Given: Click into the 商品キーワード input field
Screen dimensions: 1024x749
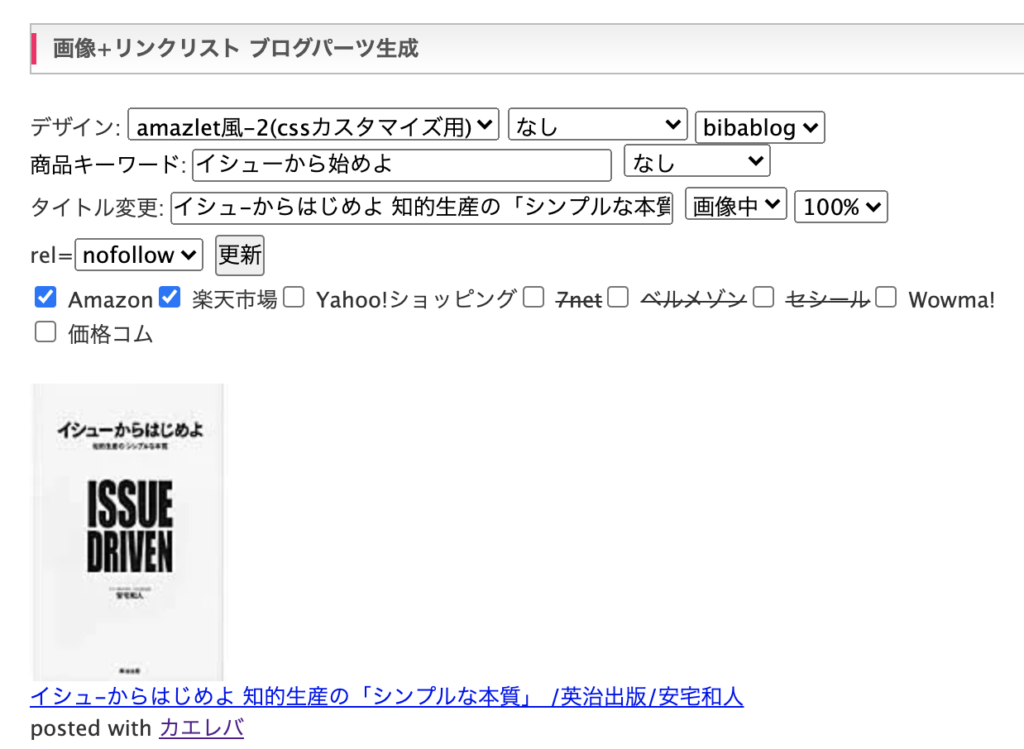Looking at the screenshot, I should [x=402, y=165].
